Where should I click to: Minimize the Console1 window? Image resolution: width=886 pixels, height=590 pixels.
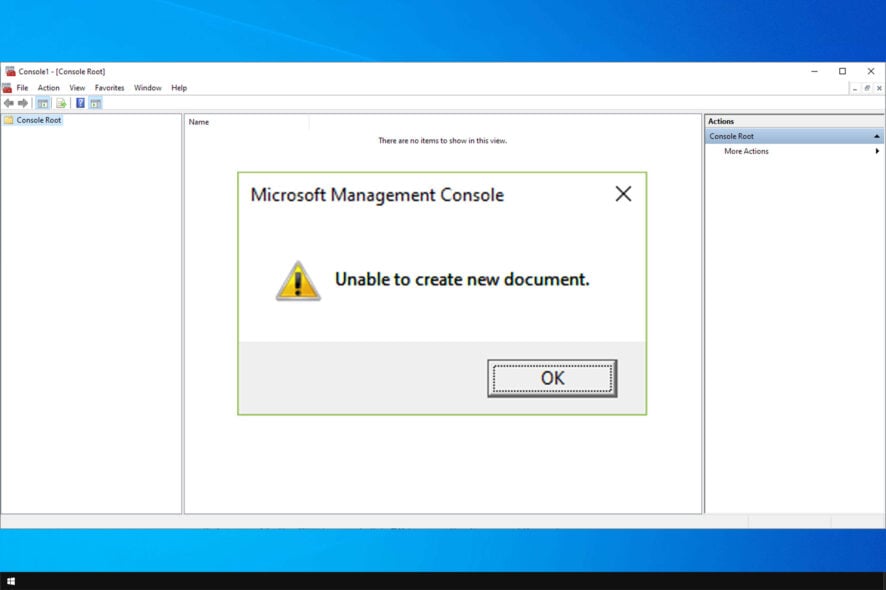[814, 71]
